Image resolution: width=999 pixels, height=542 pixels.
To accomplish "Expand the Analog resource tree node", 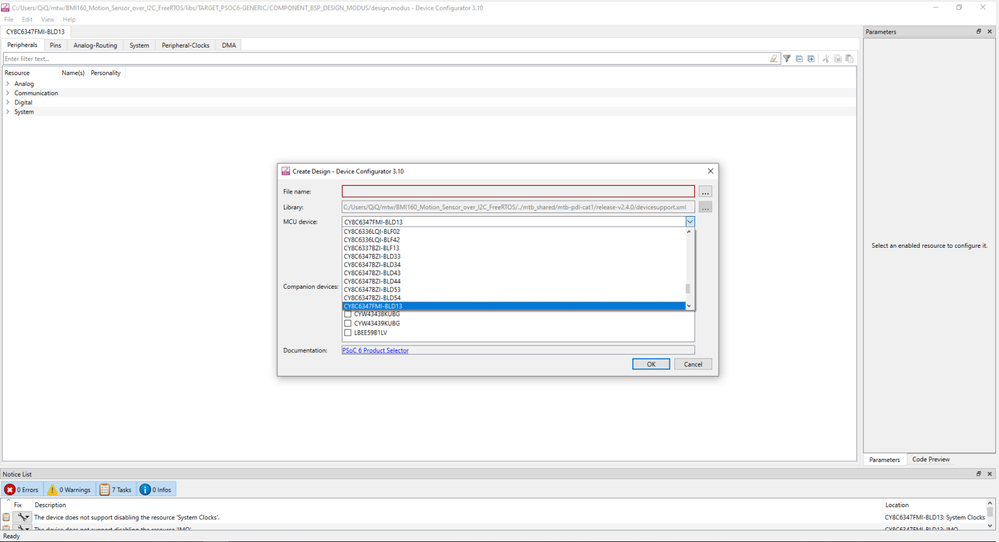I will point(8,84).
